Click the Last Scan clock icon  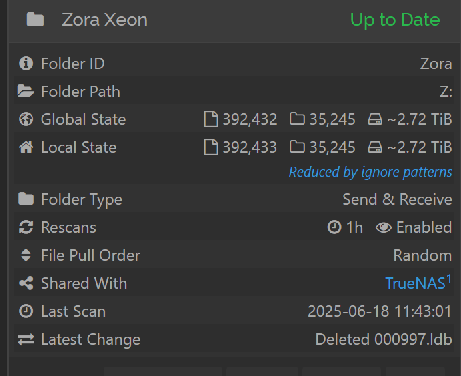pyautogui.click(x=26, y=311)
